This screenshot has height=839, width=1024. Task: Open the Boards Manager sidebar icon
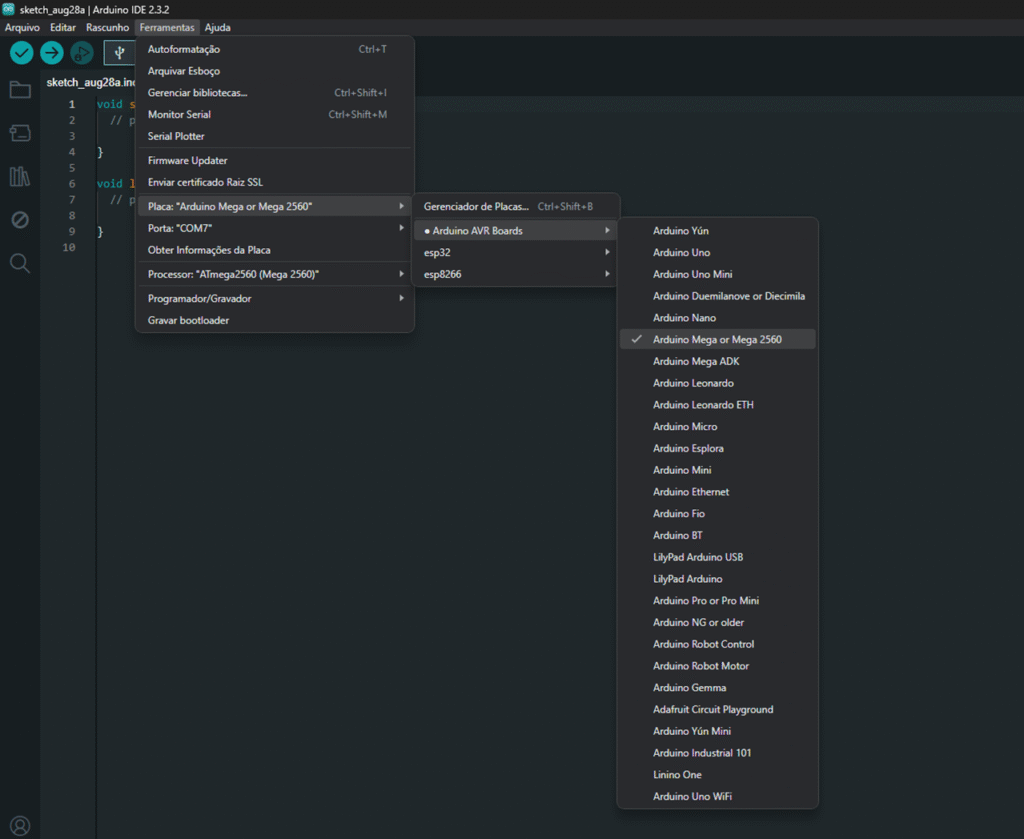[20, 133]
